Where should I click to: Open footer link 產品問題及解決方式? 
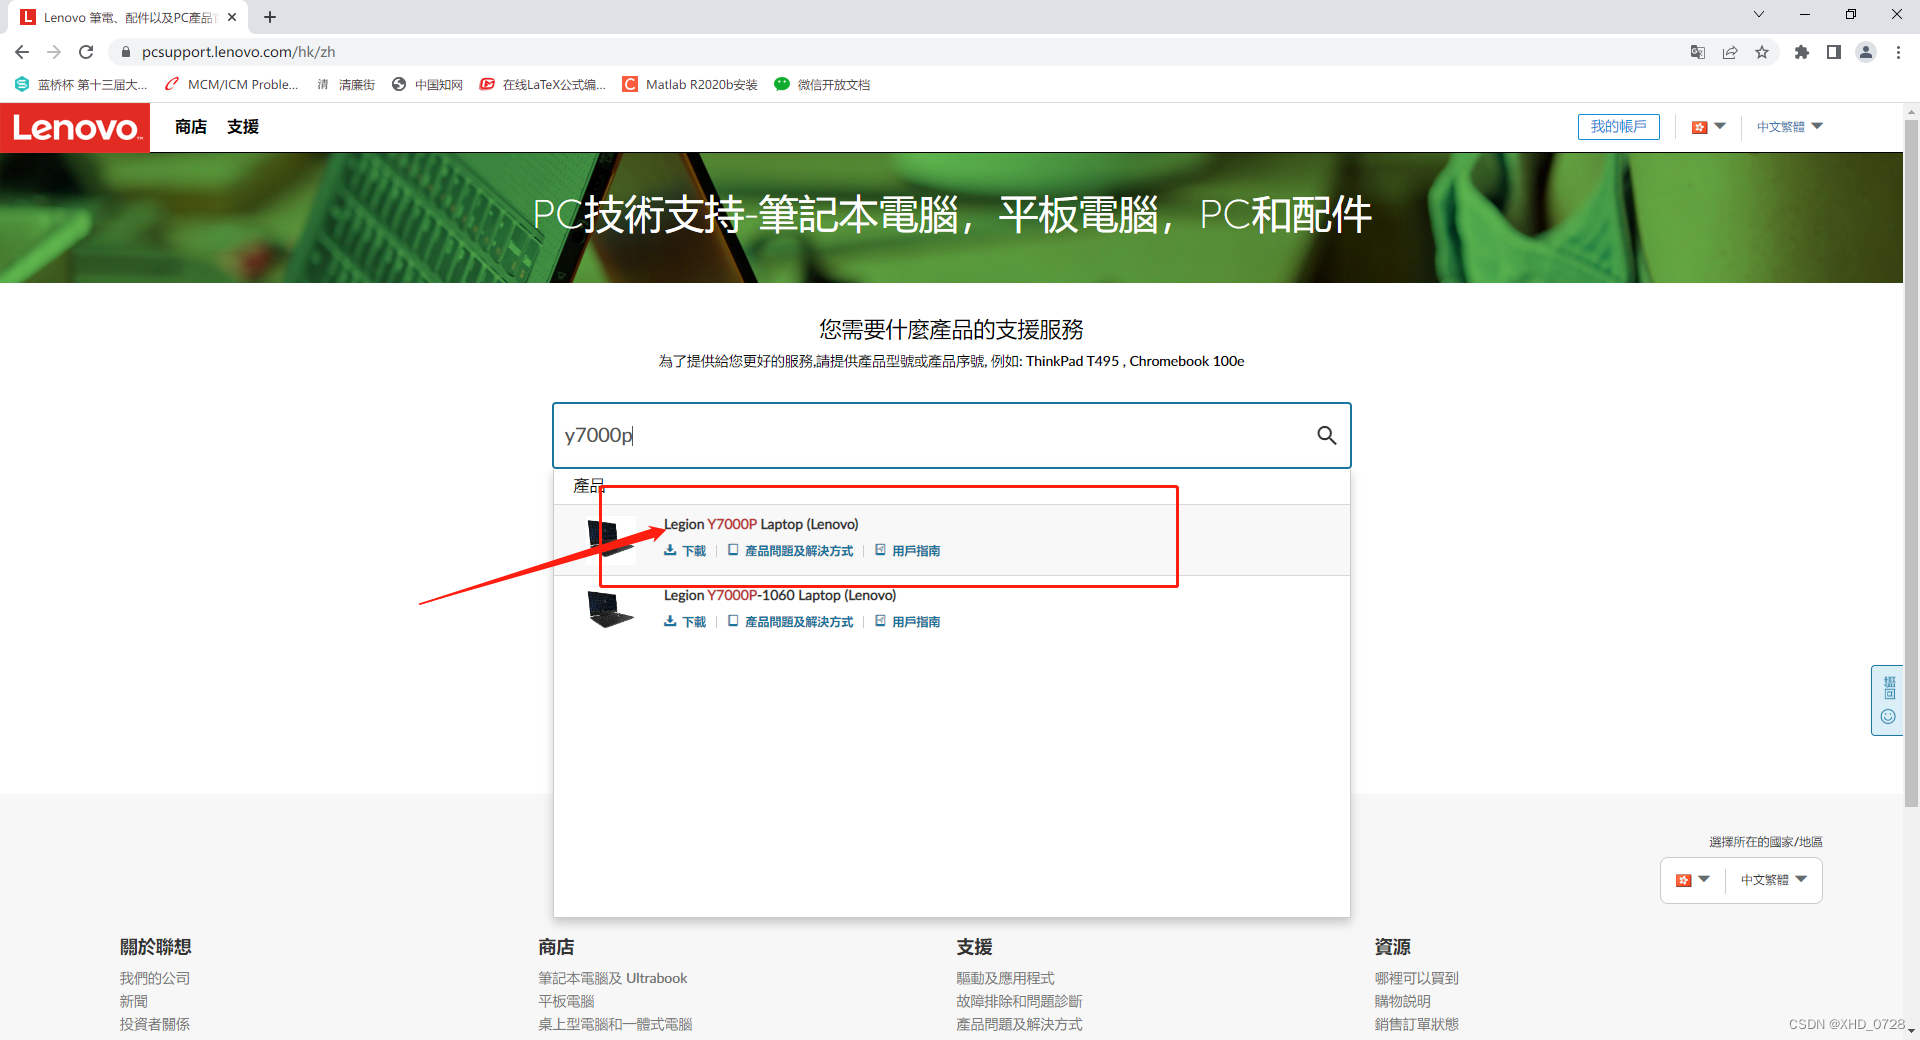point(1019,1024)
